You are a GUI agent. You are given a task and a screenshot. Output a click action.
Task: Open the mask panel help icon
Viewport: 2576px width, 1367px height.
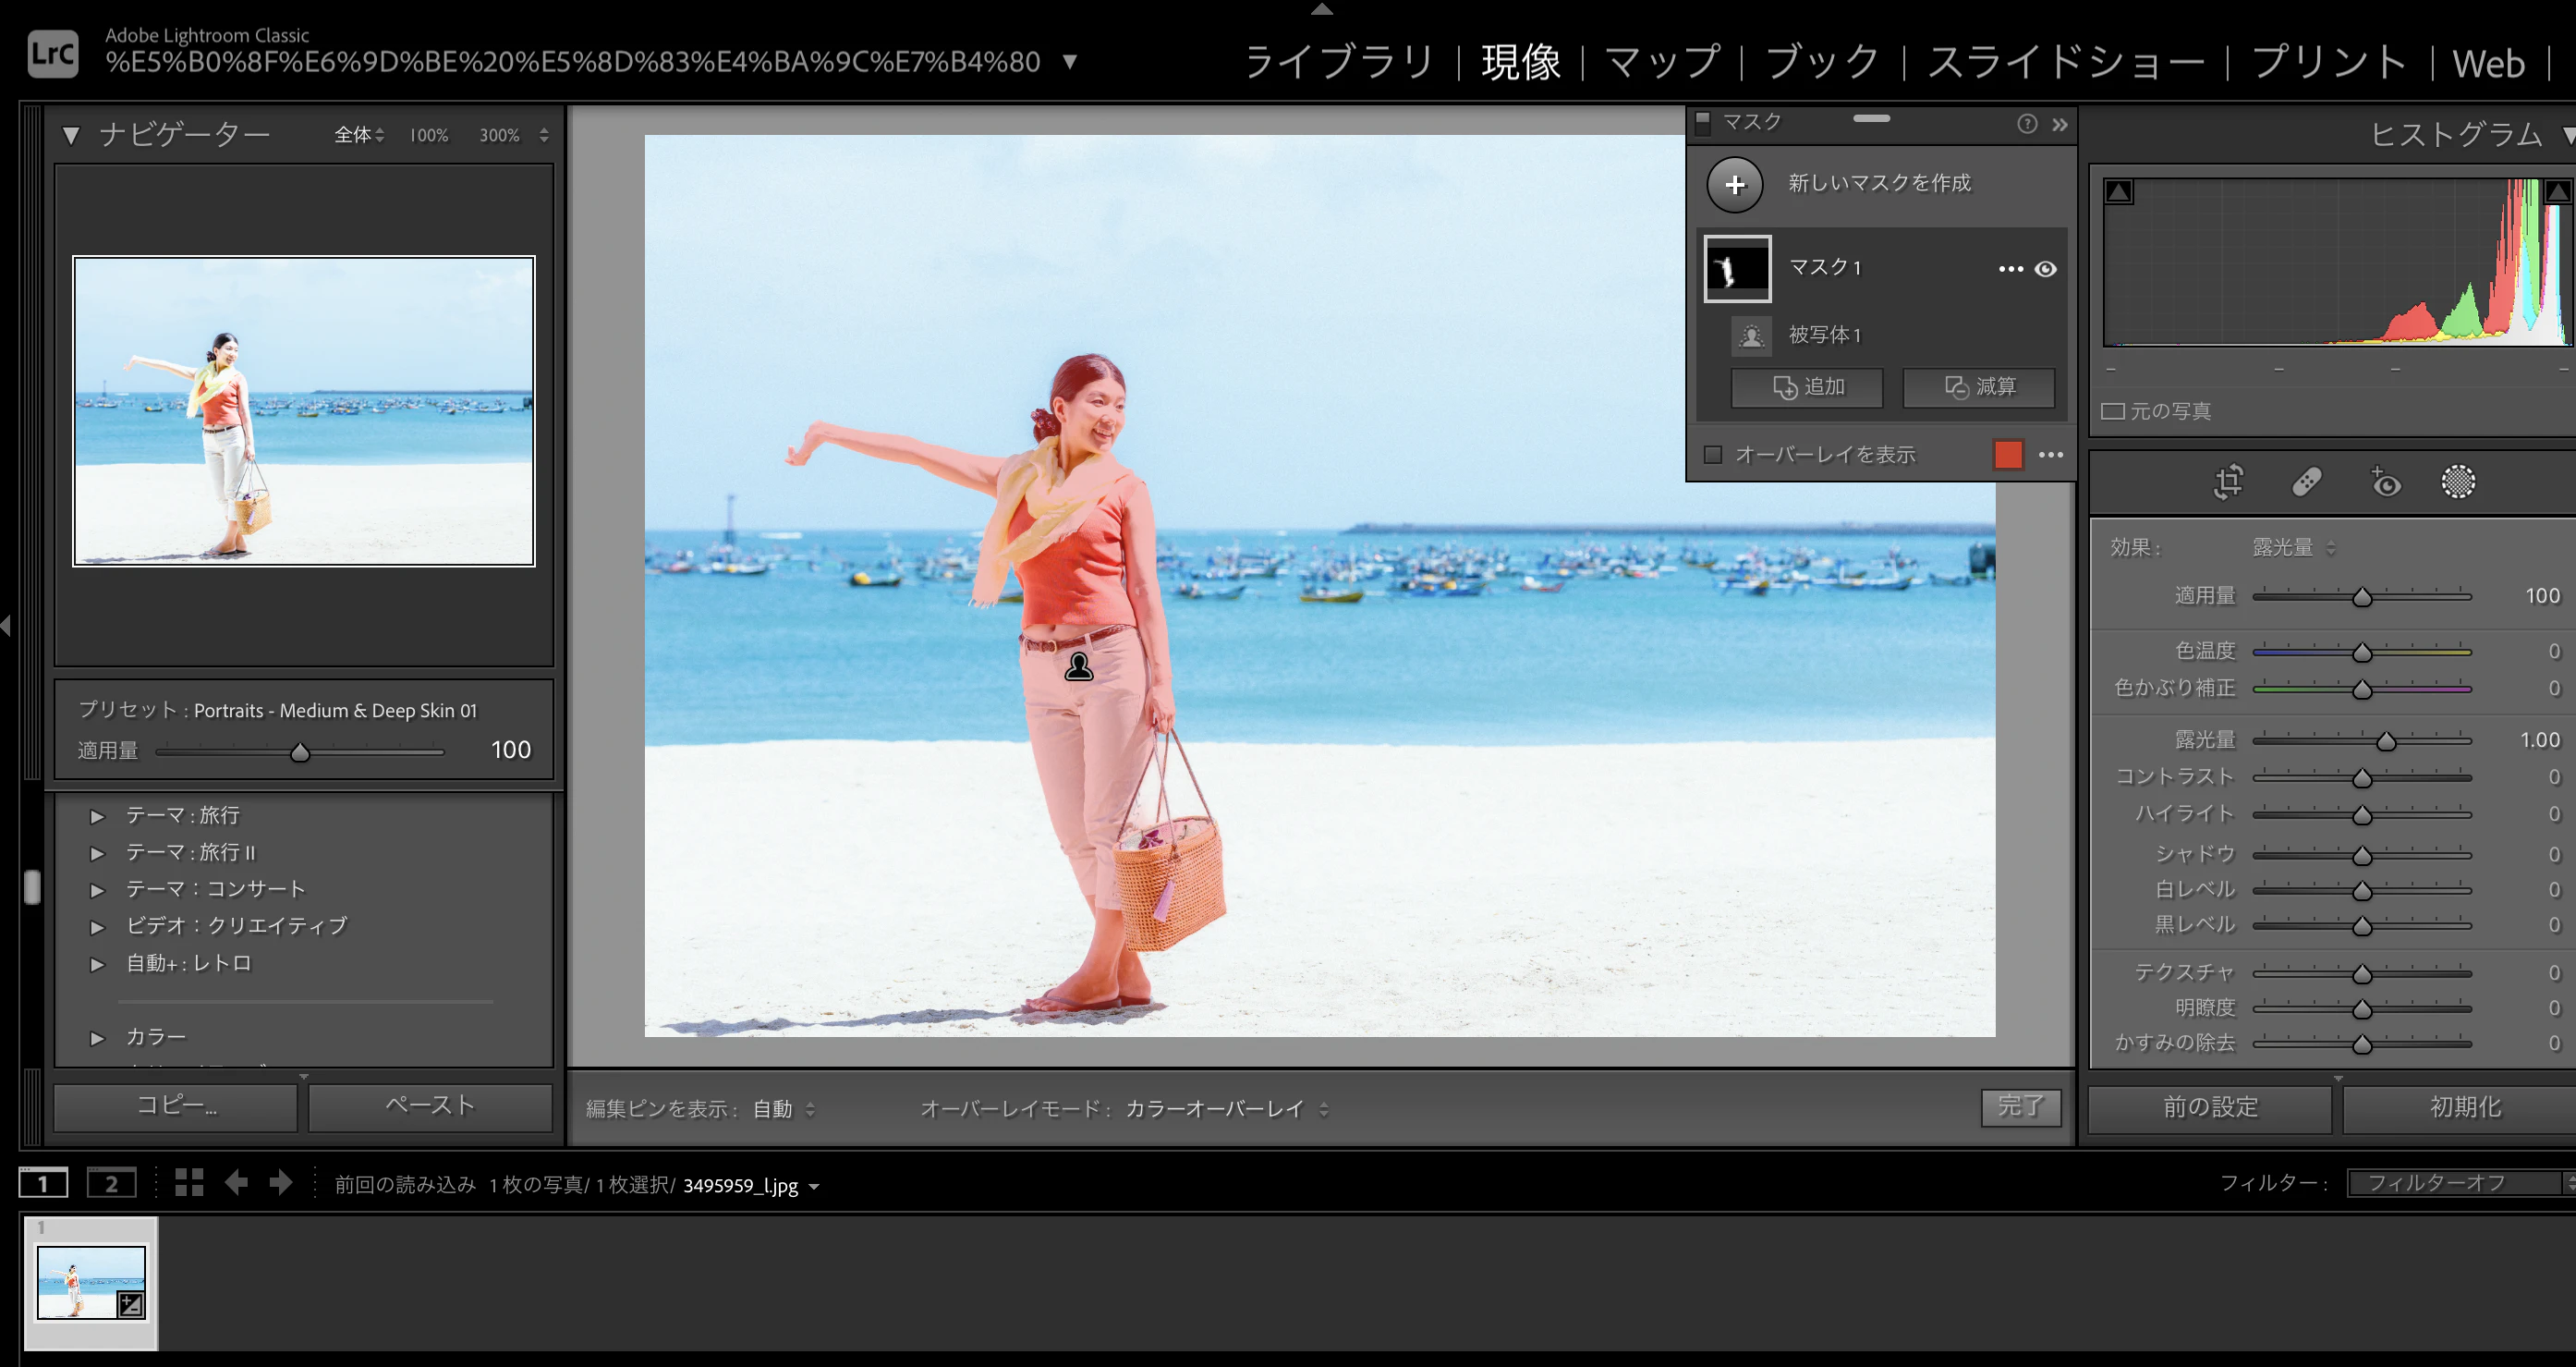point(2026,124)
